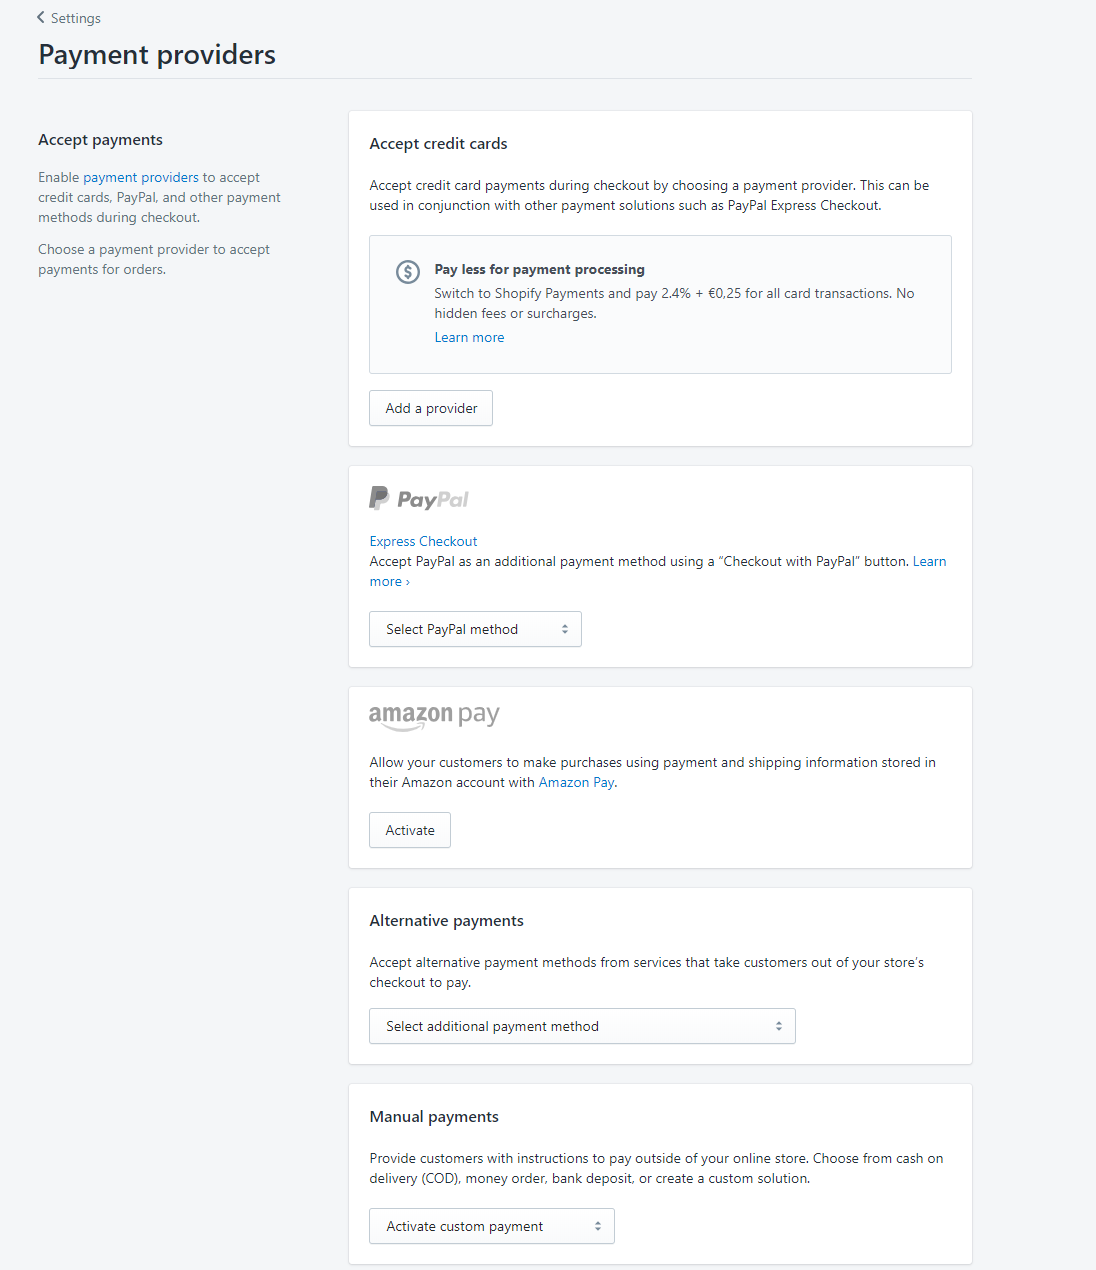Click the back chevron next to Settings

coord(41,17)
